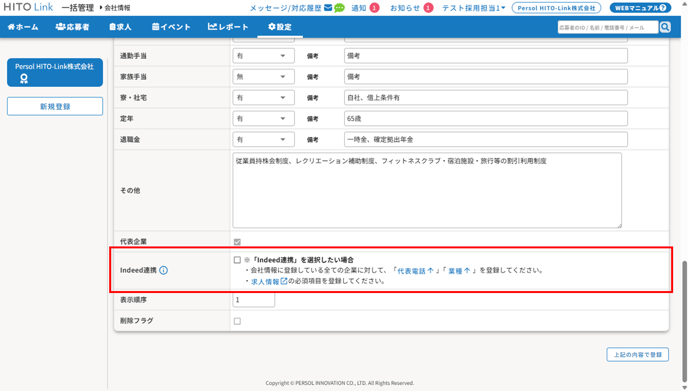Open the mail envelope messages icon
This screenshot has width=688, height=391.
tap(328, 8)
